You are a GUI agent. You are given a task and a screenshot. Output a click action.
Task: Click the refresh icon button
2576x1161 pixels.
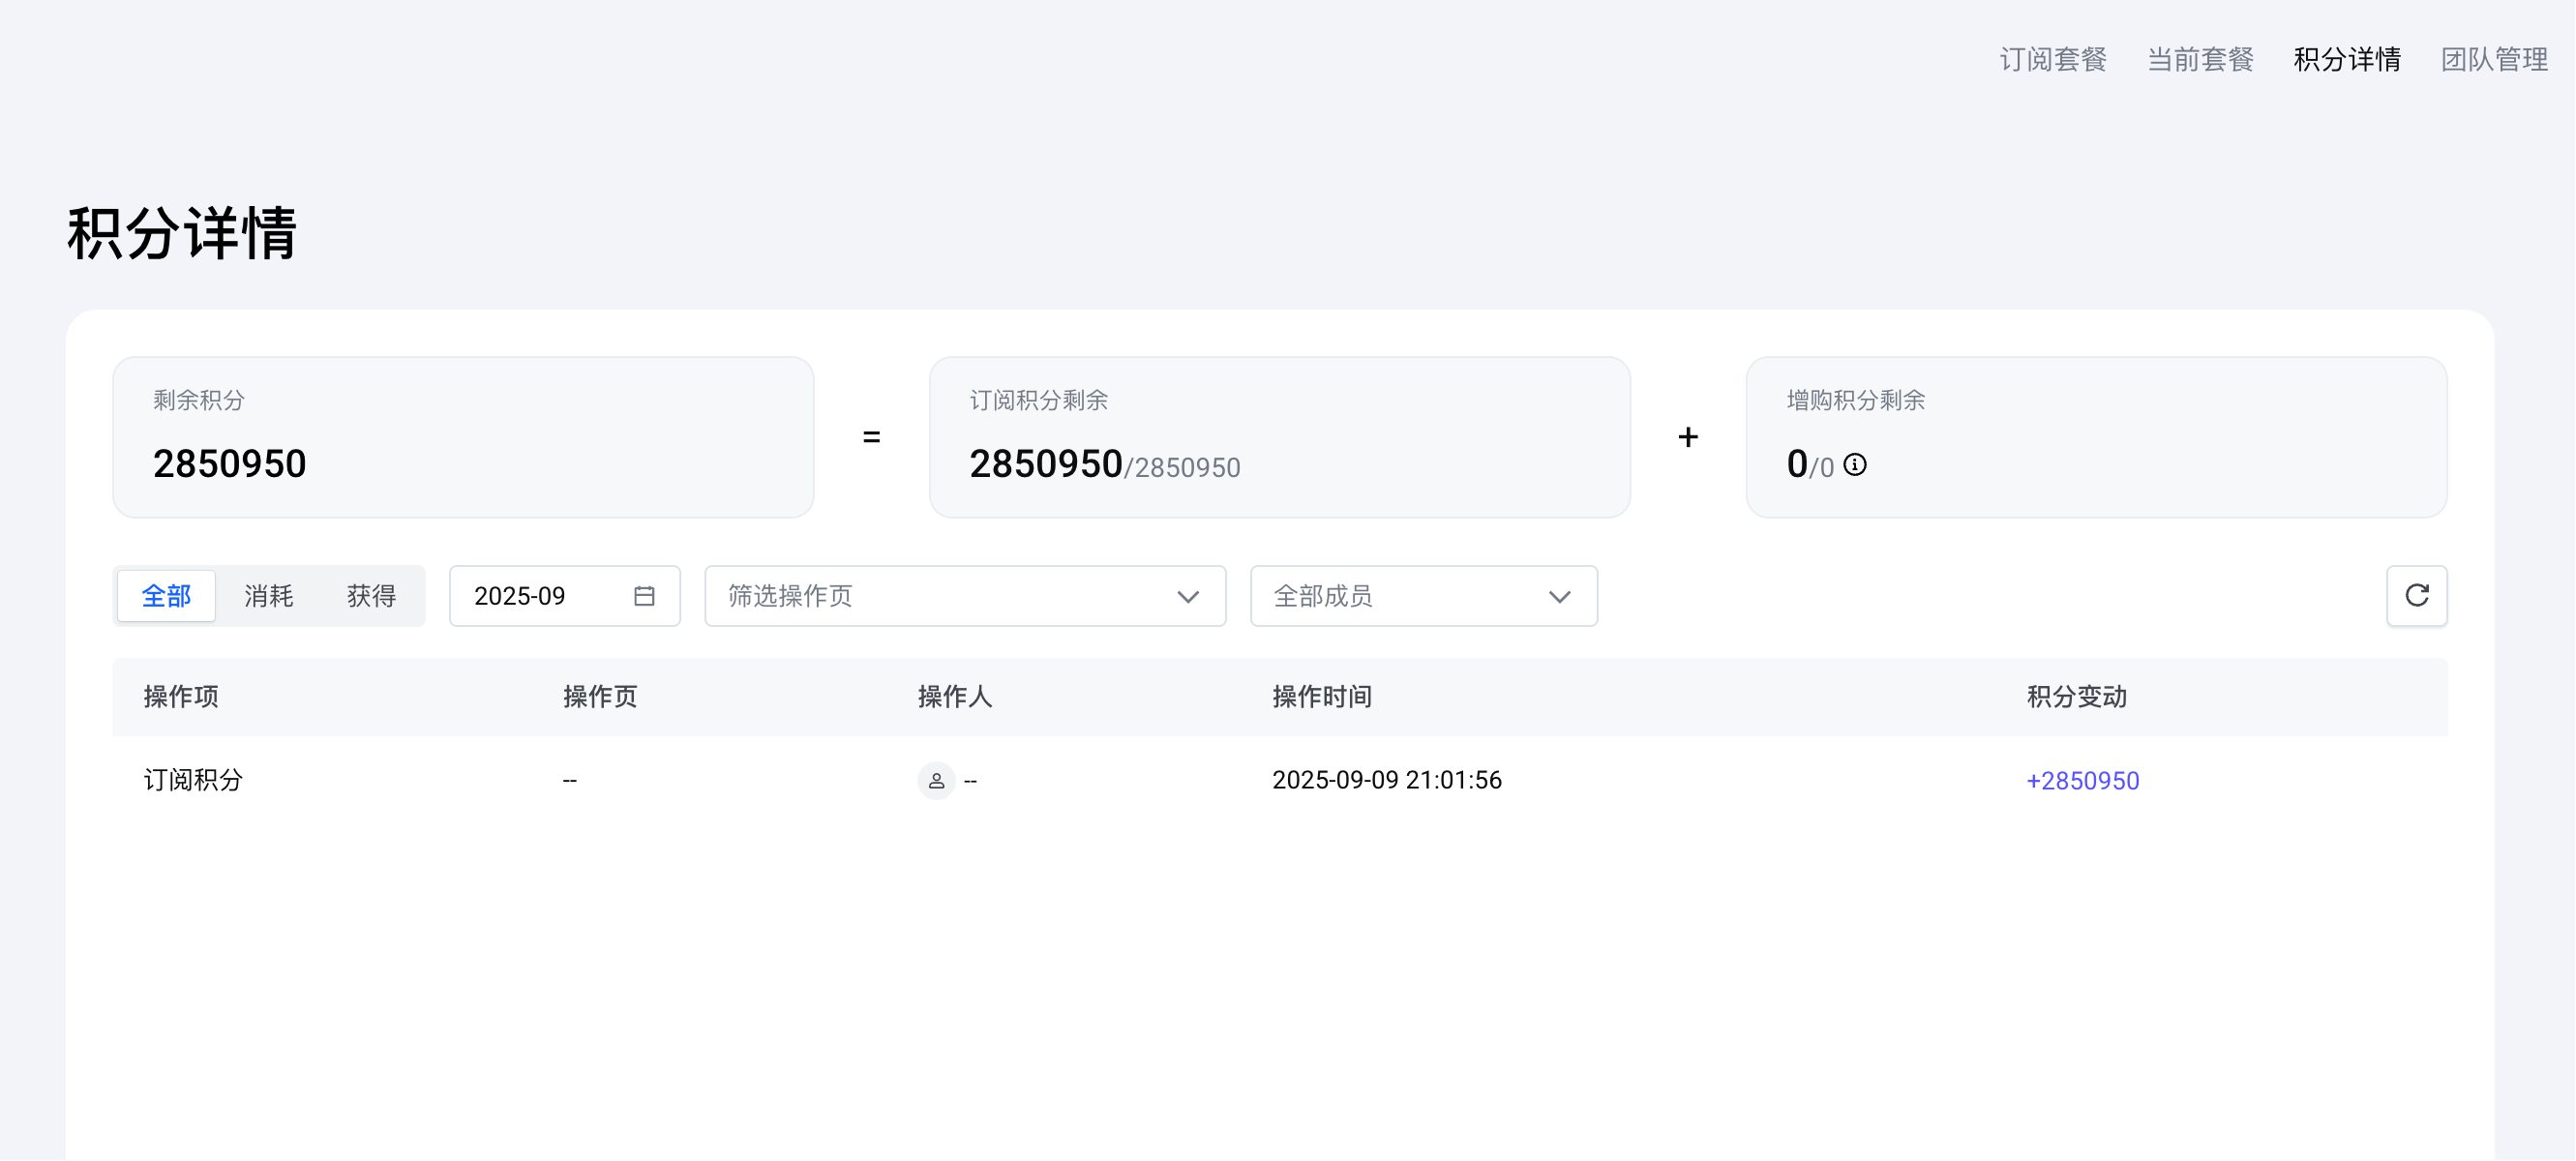tap(2416, 596)
